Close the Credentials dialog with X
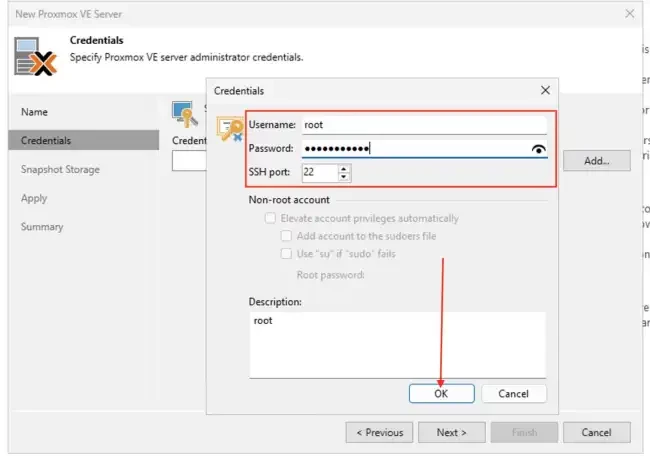The image size is (650, 460). 545,90
